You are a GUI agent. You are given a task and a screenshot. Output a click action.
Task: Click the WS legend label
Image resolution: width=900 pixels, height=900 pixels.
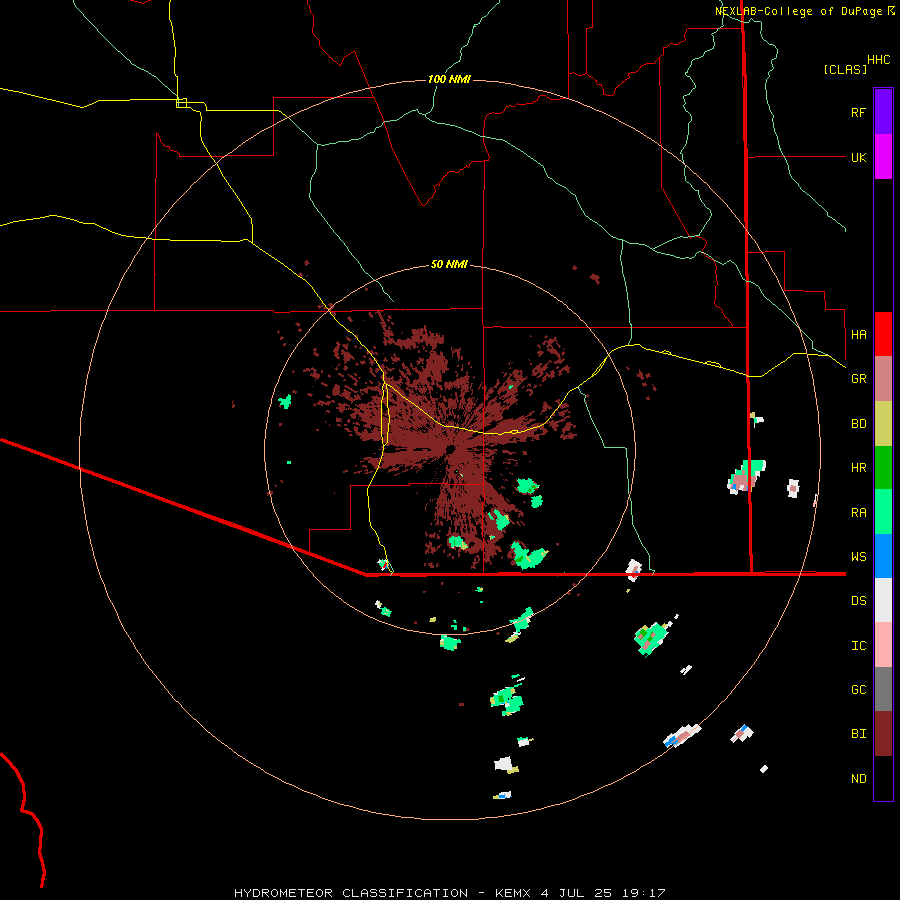(x=858, y=556)
